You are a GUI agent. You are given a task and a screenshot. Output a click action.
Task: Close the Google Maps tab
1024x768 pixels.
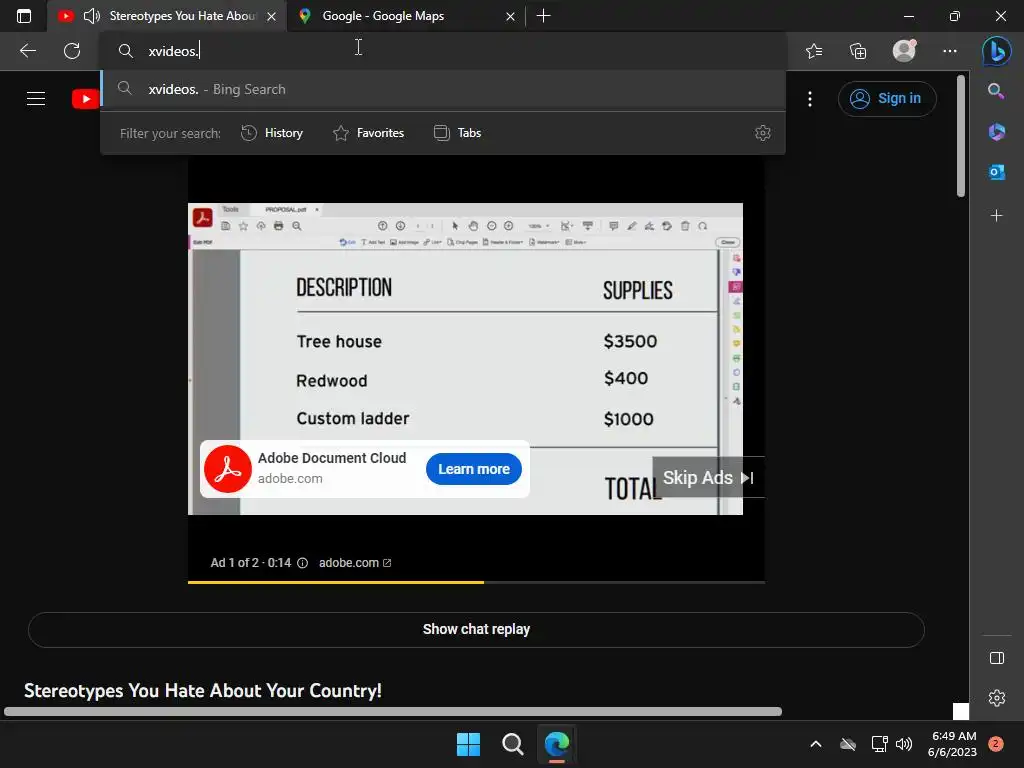pyautogui.click(x=511, y=16)
